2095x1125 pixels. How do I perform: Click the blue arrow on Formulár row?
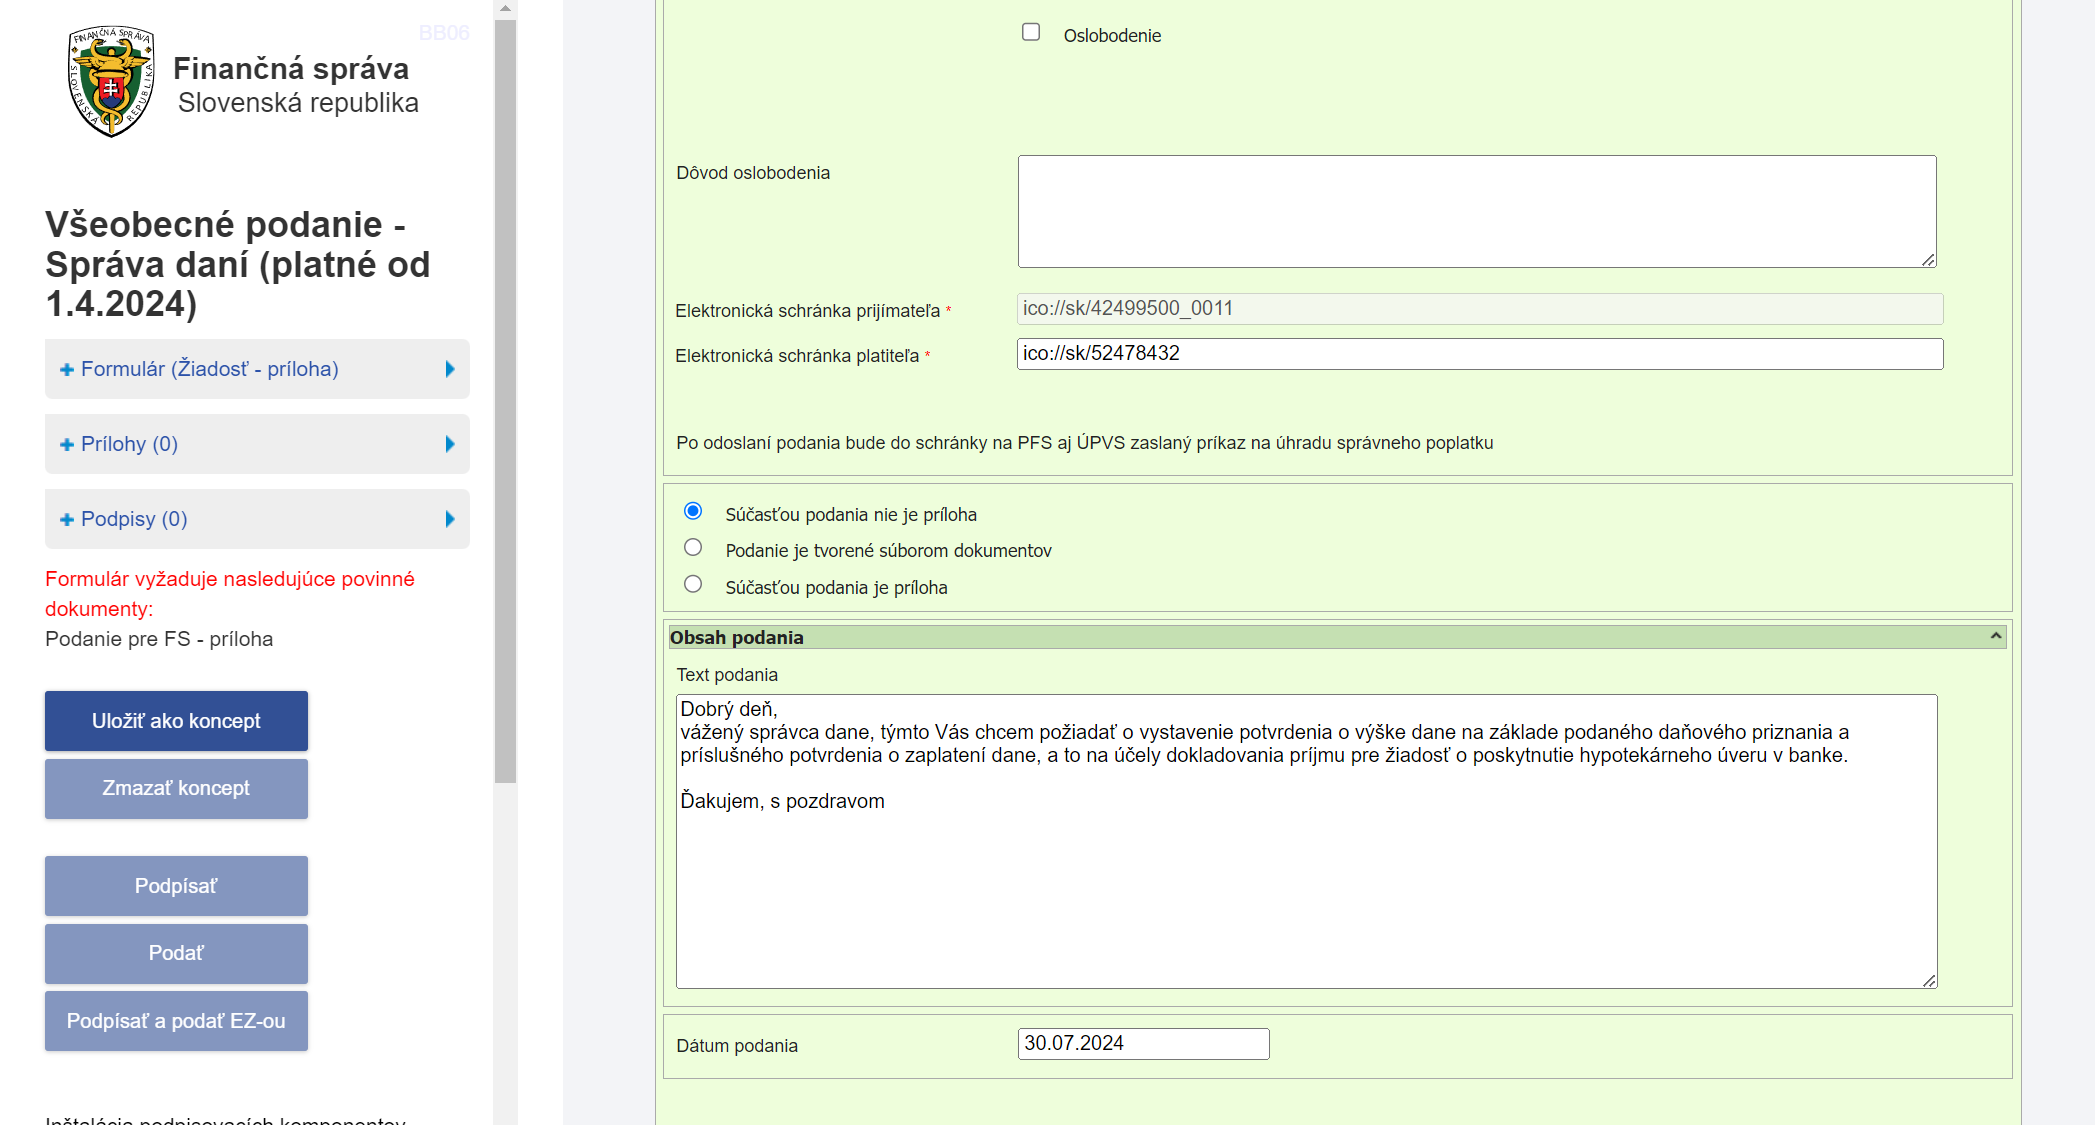(450, 369)
